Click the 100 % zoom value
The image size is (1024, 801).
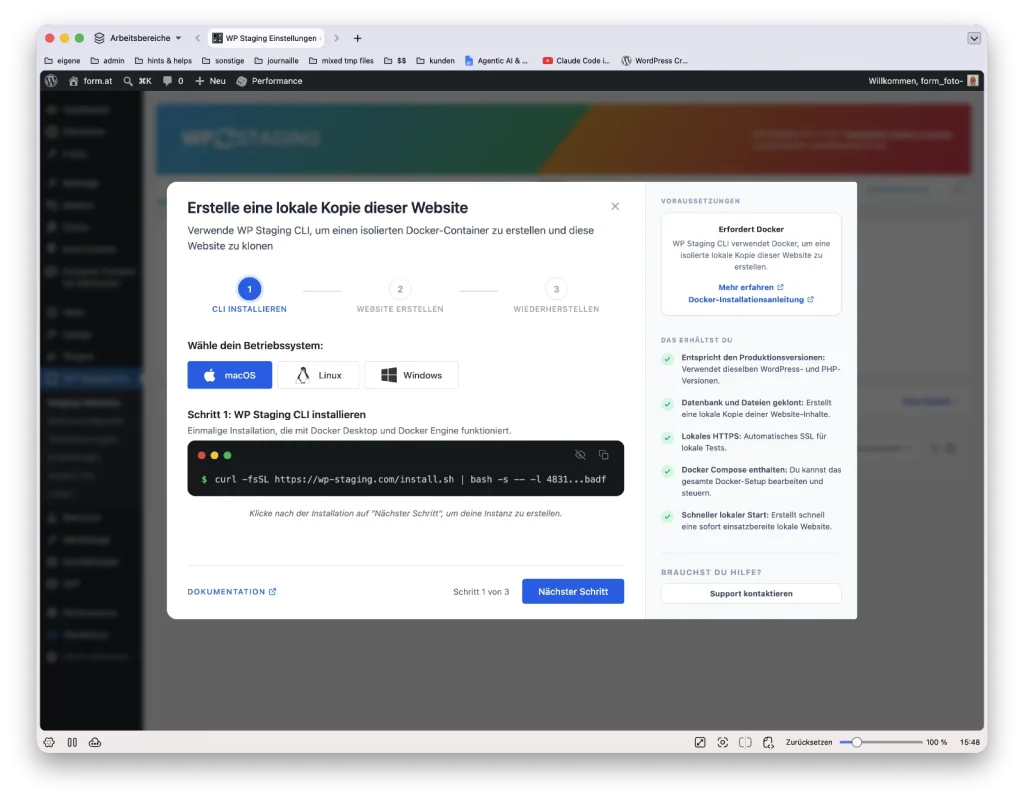(936, 742)
